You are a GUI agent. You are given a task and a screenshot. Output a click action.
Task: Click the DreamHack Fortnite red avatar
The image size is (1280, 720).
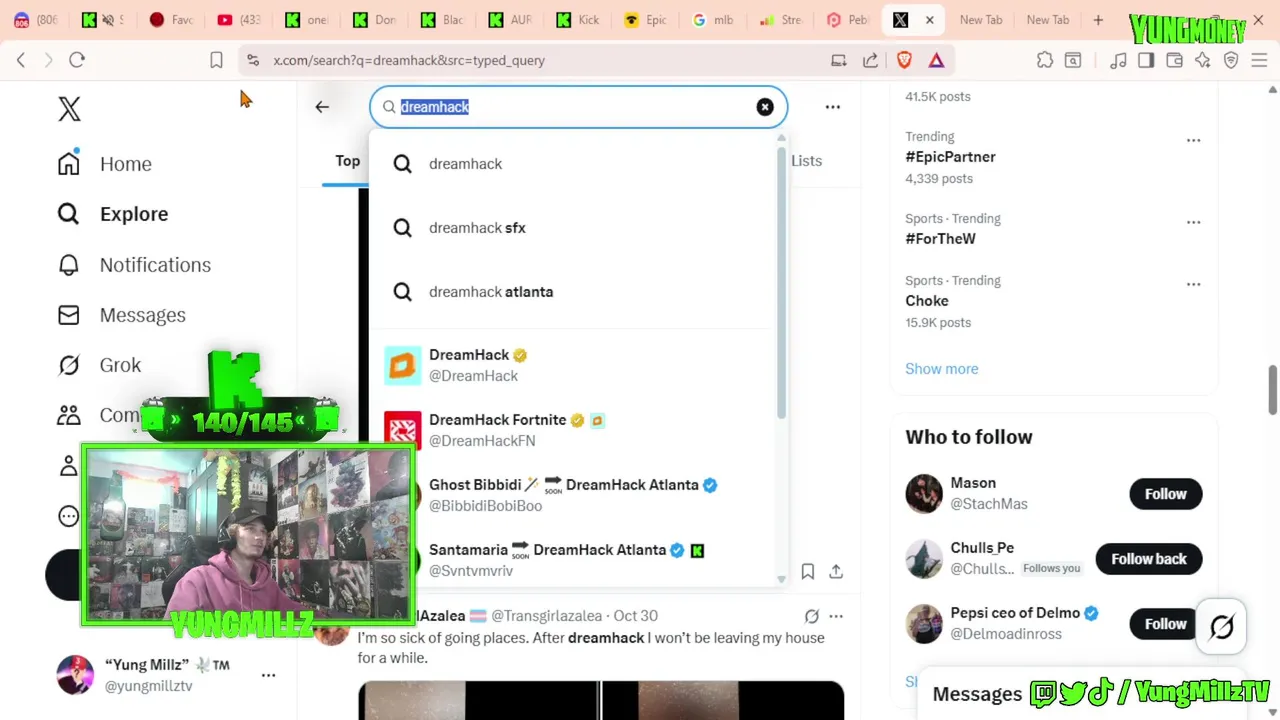403,431
